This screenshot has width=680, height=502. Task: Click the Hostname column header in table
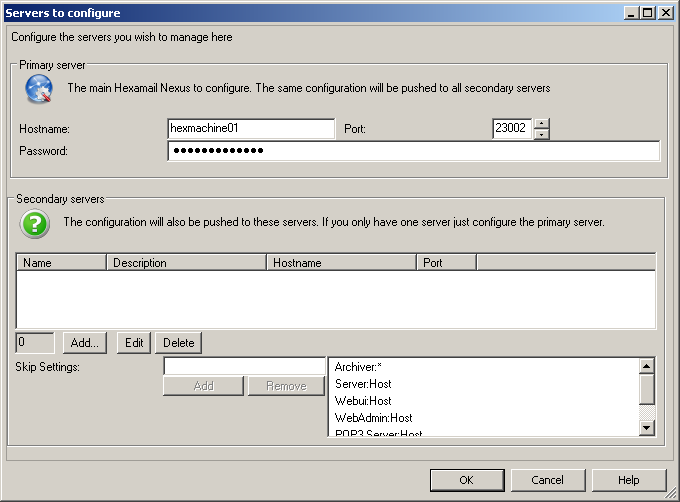point(341,263)
